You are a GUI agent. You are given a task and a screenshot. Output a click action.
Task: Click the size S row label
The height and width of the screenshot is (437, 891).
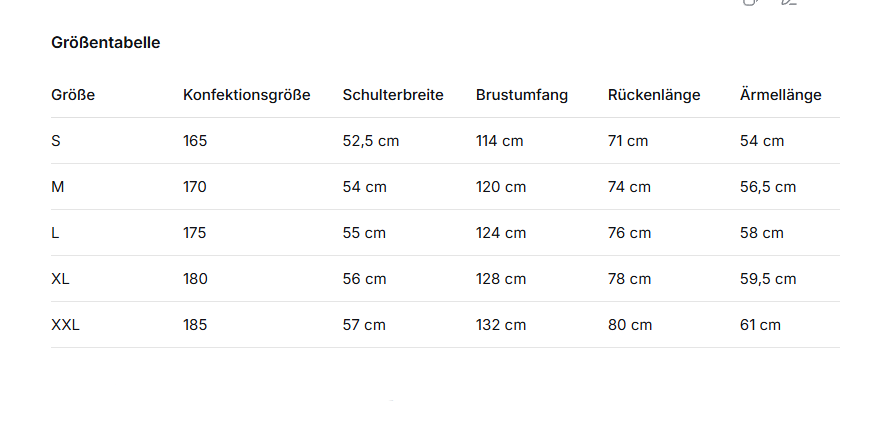(x=56, y=141)
